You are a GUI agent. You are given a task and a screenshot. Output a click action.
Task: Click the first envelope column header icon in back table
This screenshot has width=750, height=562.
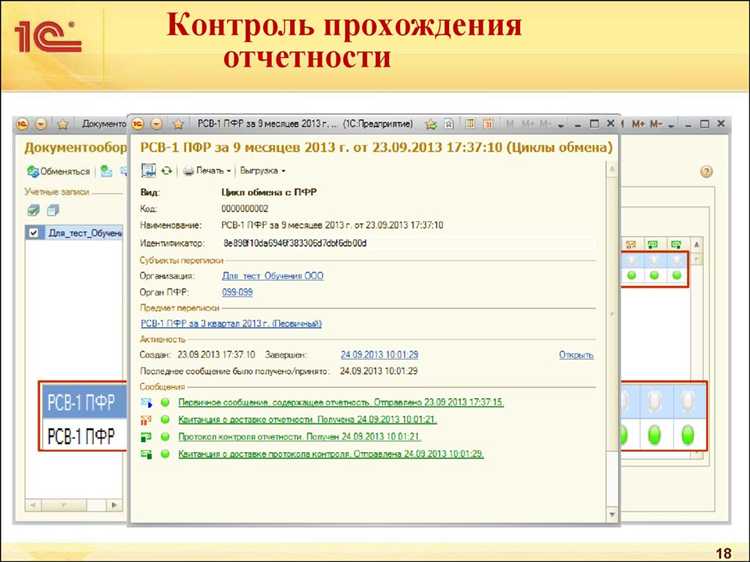(x=631, y=244)
